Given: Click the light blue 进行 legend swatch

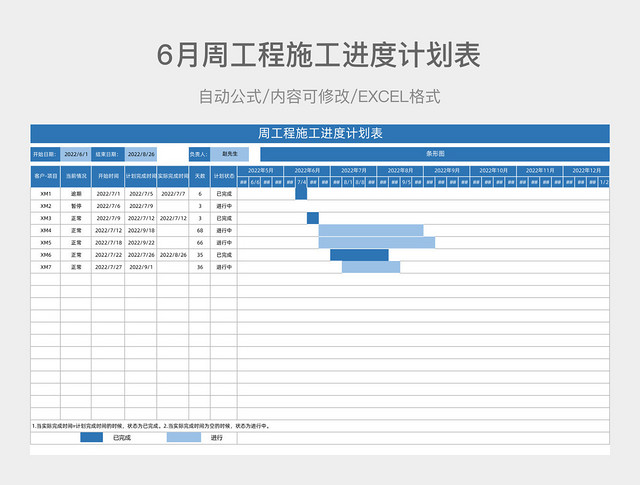Looking at the screenshot, I should [184, 438].
